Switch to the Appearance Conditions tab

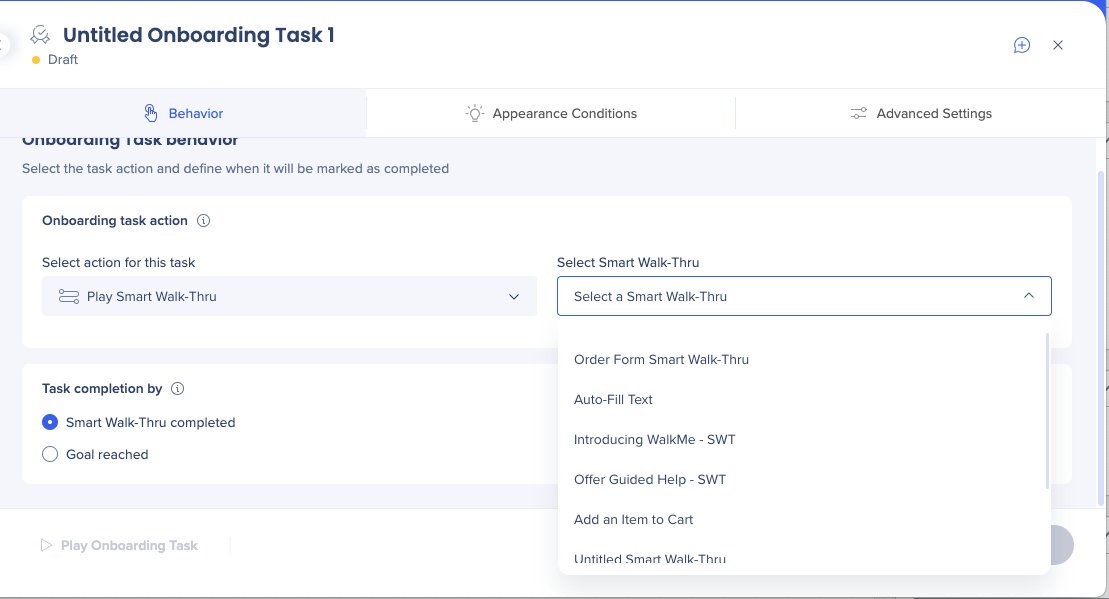click(551, 113)
